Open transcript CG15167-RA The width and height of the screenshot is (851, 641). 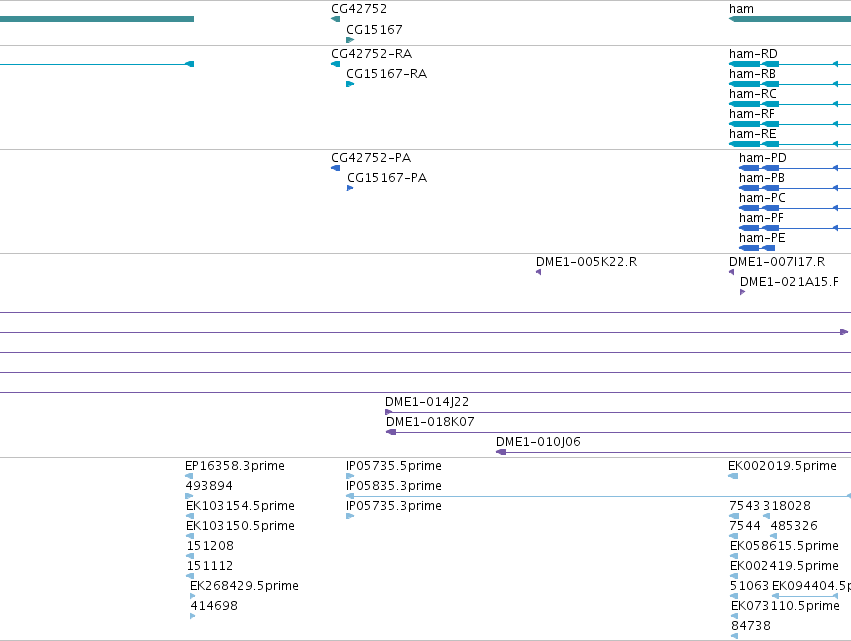(386, 74)
